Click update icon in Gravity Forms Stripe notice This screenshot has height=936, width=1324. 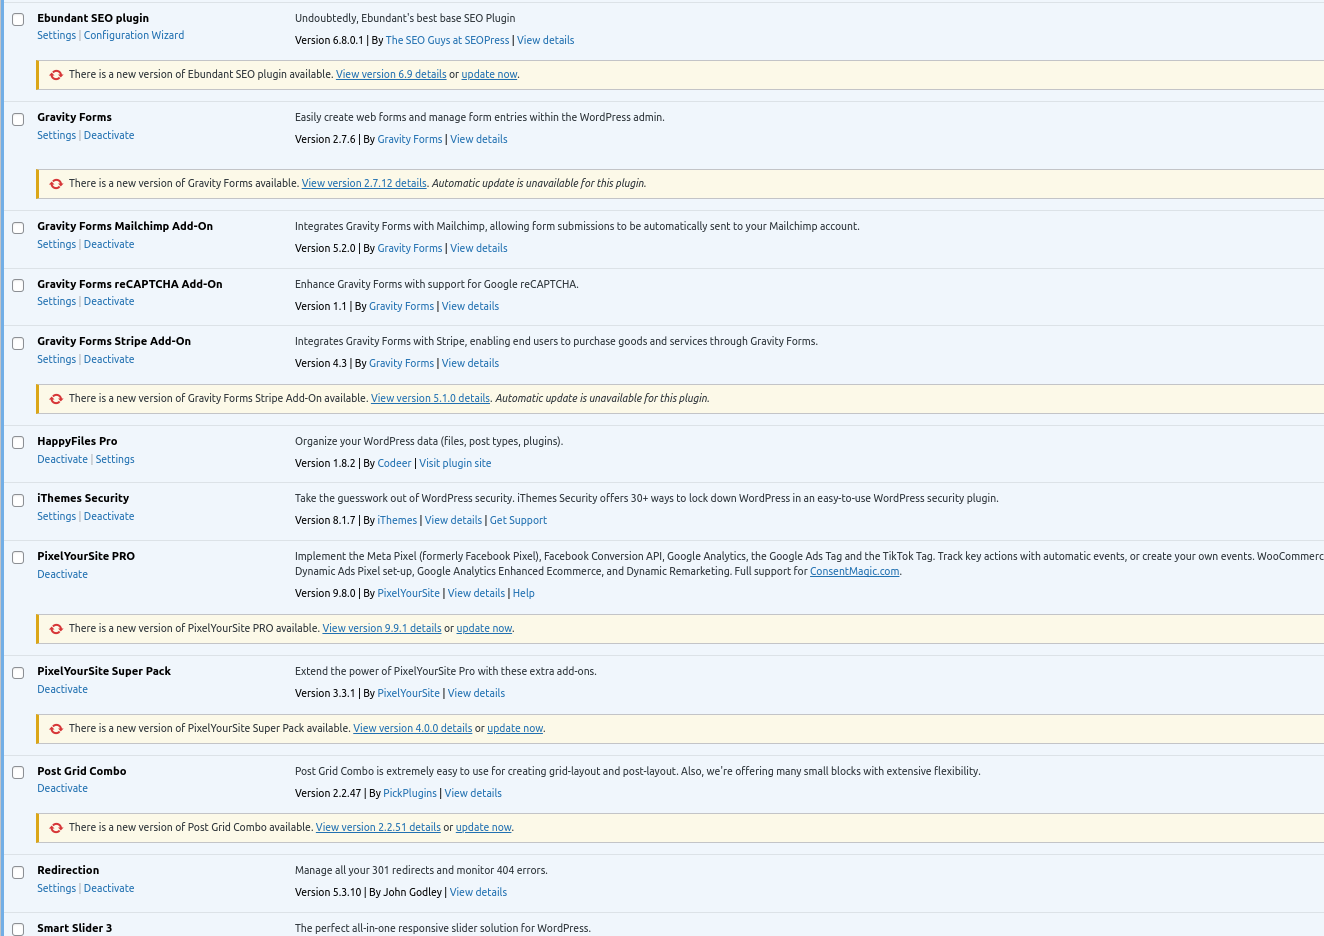point(56,399)
